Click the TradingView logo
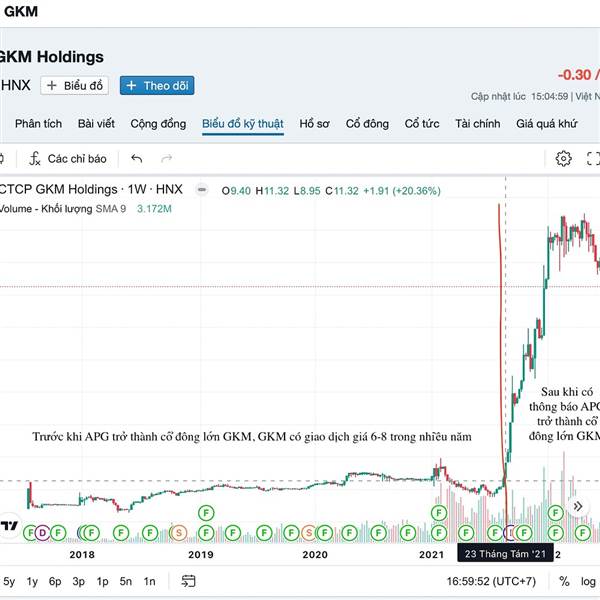 9,526
